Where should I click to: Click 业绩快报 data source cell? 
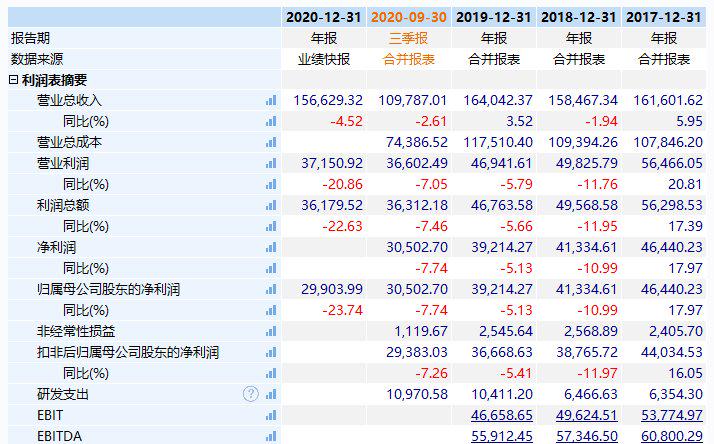click(325, 59)
